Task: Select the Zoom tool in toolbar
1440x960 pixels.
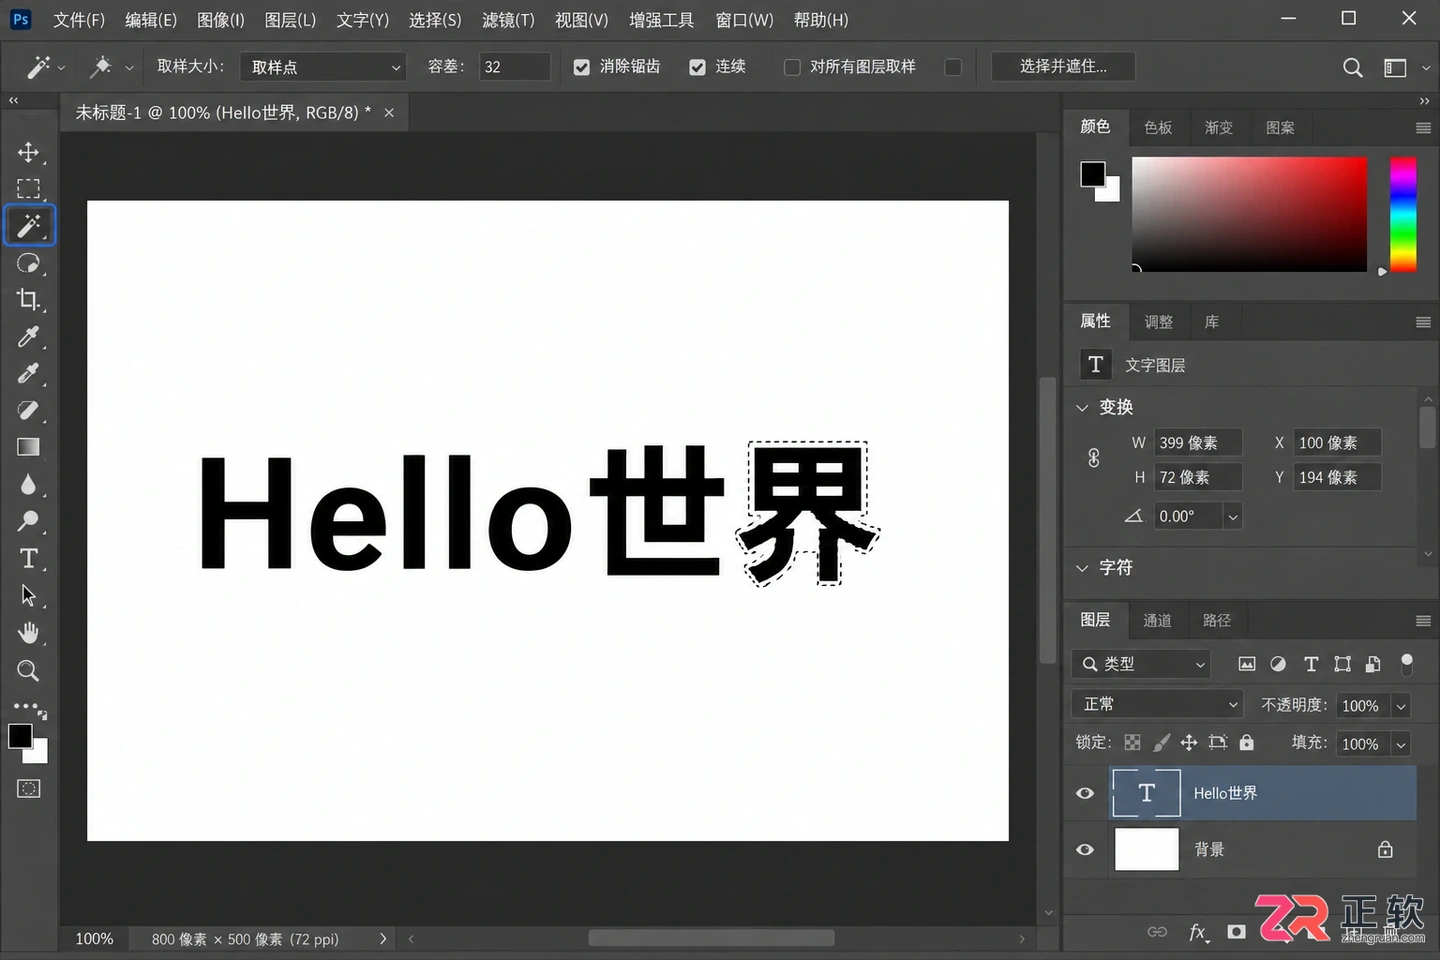Action: tap(28, 671)
